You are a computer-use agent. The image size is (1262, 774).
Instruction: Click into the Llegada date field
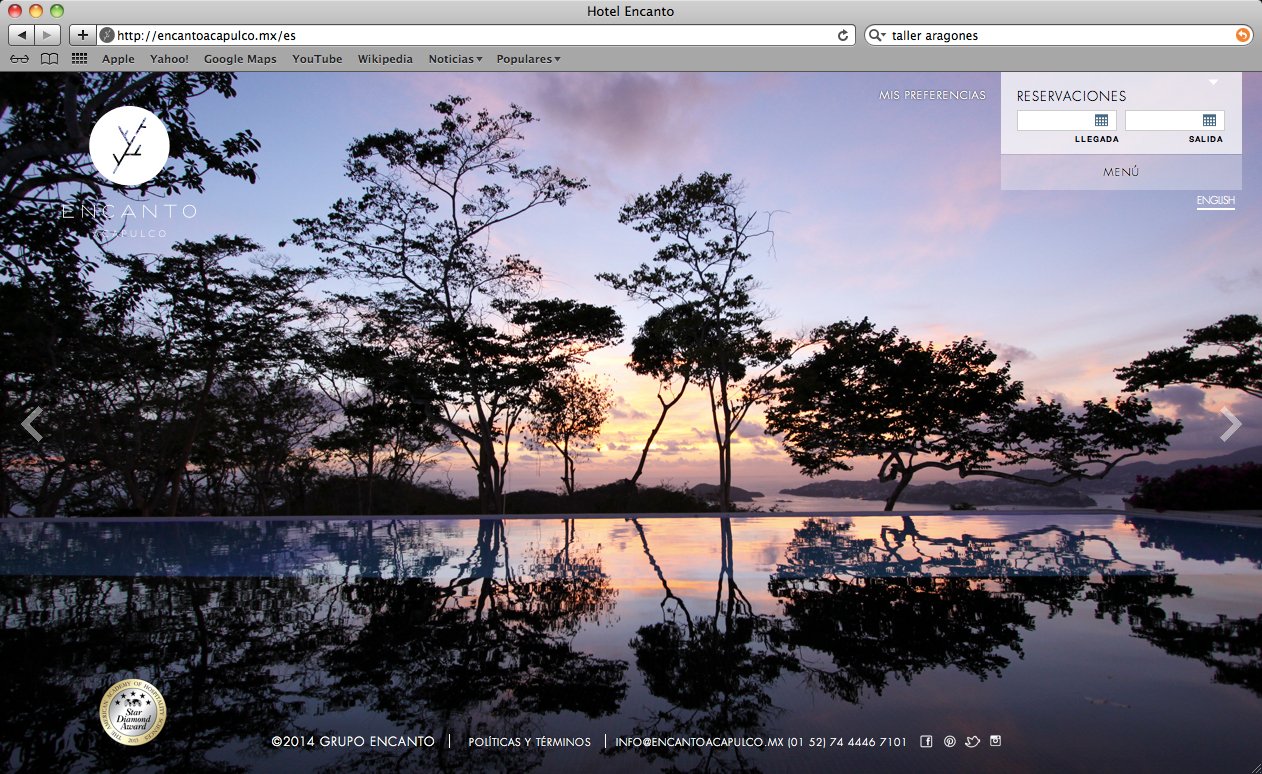pos(1067,120)
